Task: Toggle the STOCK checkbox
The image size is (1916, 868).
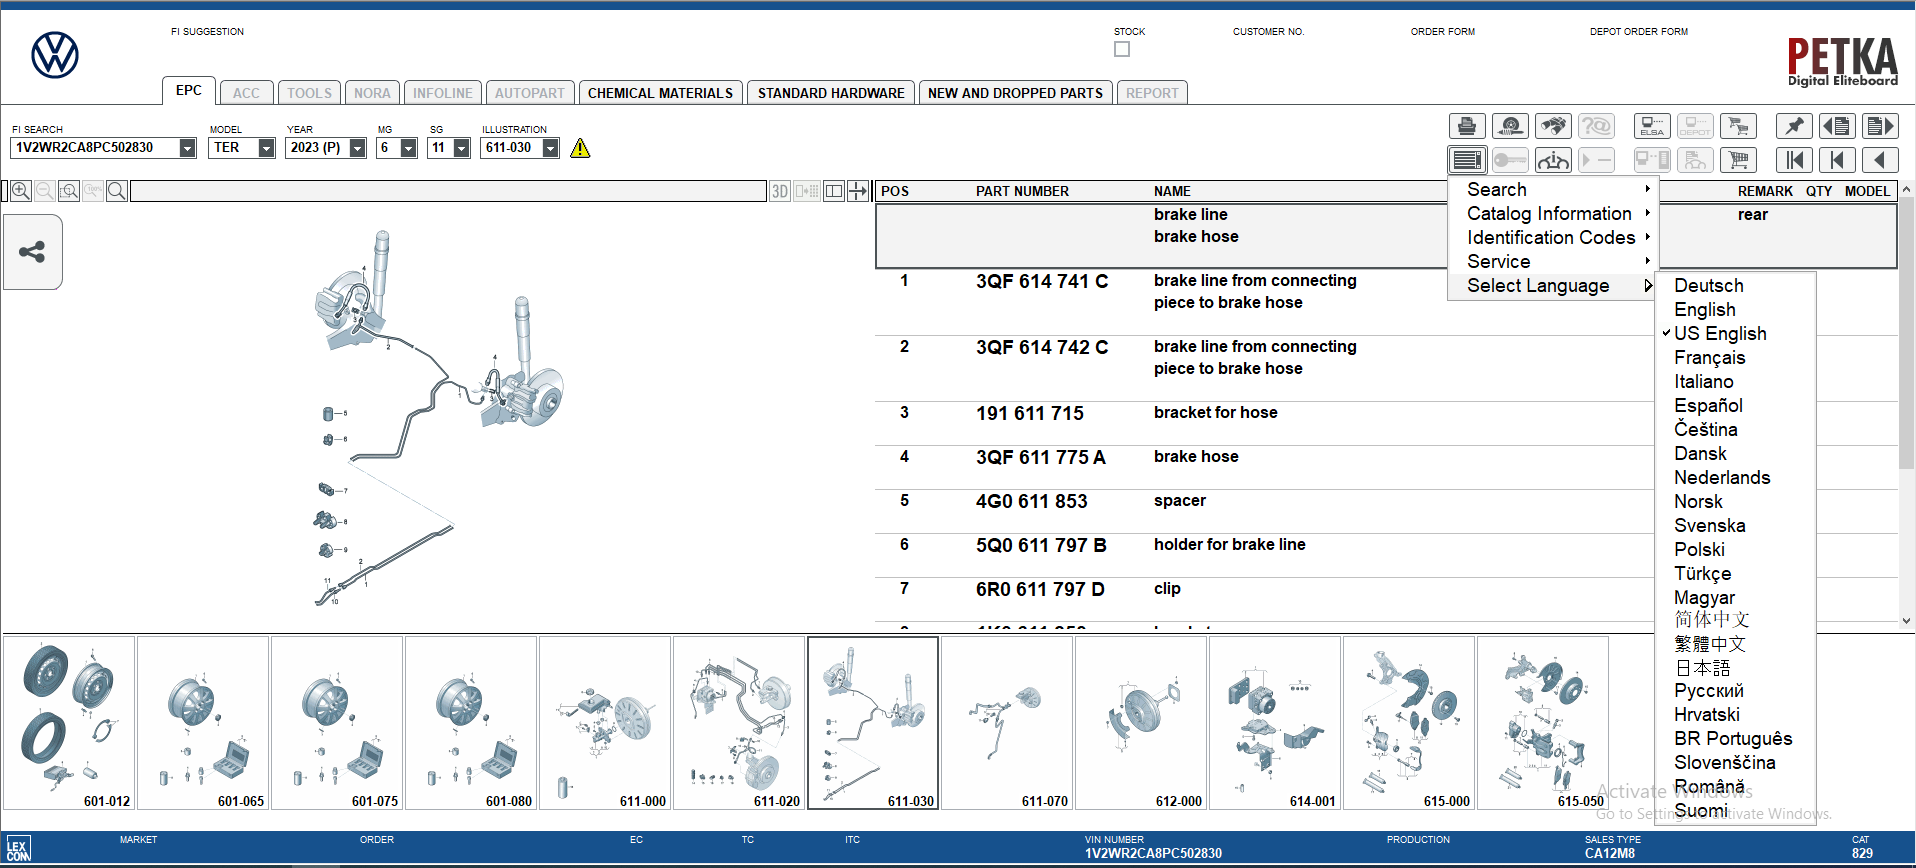Action: [1122, 49]
